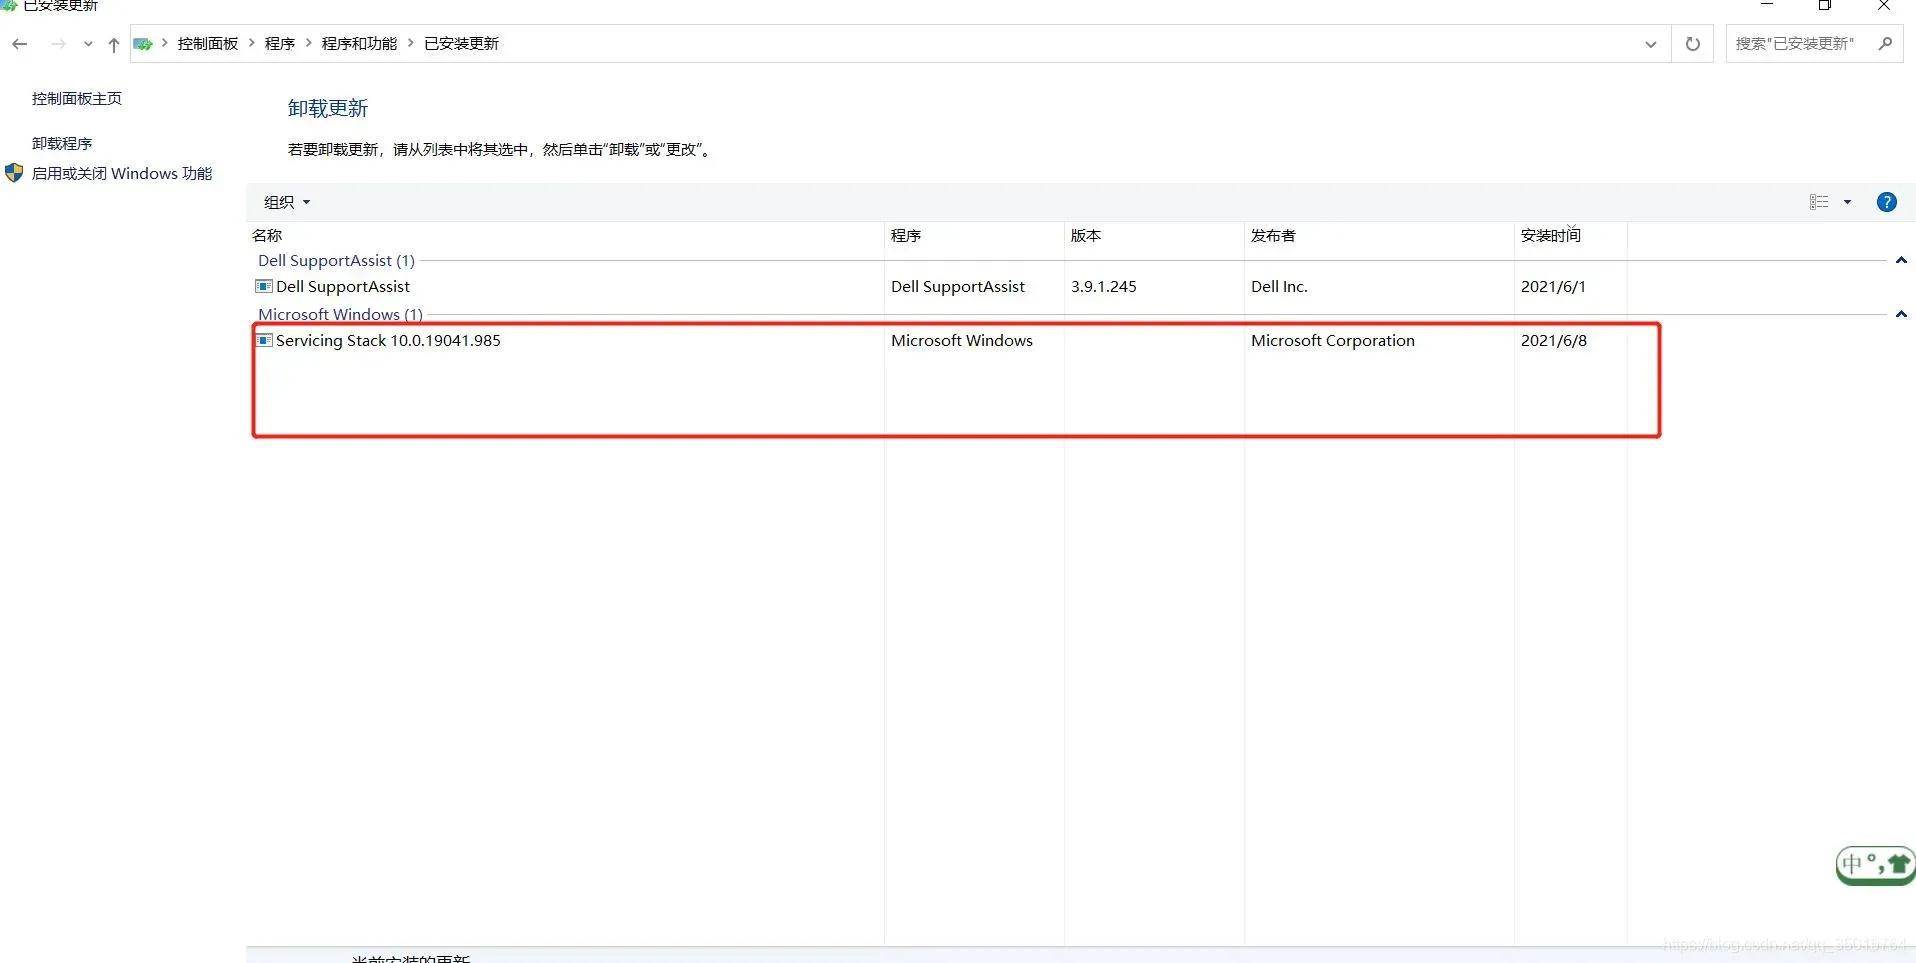Select the Dell SupportAssist entry icon
The width and height of the screenshot is (1916, 963).
point(264,287)
